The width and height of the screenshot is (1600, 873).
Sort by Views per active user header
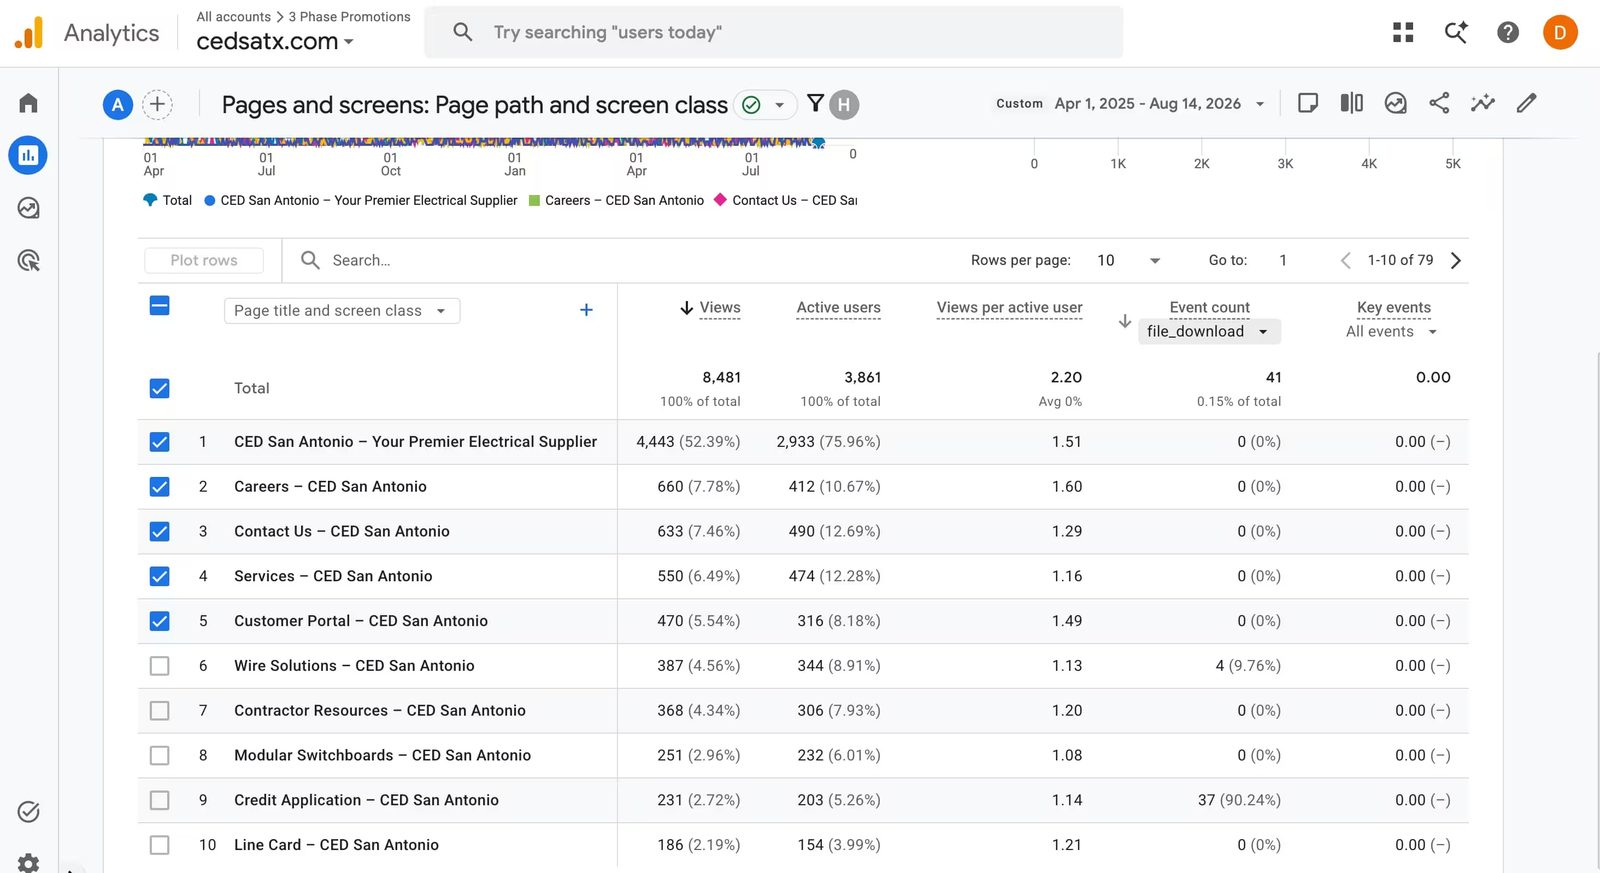[x=1009, y=308]
